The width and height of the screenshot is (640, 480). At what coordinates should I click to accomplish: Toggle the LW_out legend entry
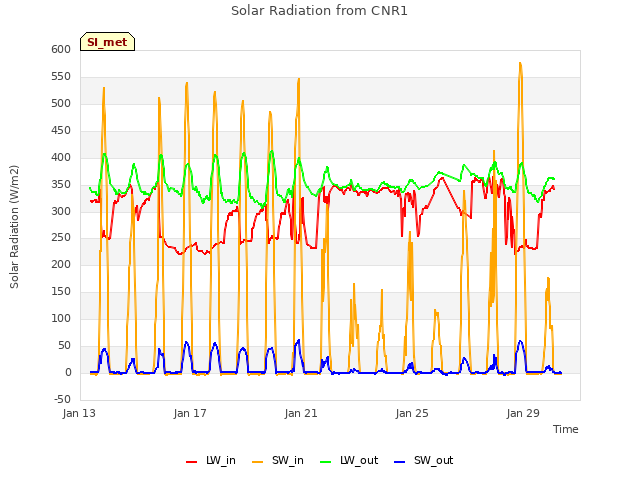click(349, 460)
